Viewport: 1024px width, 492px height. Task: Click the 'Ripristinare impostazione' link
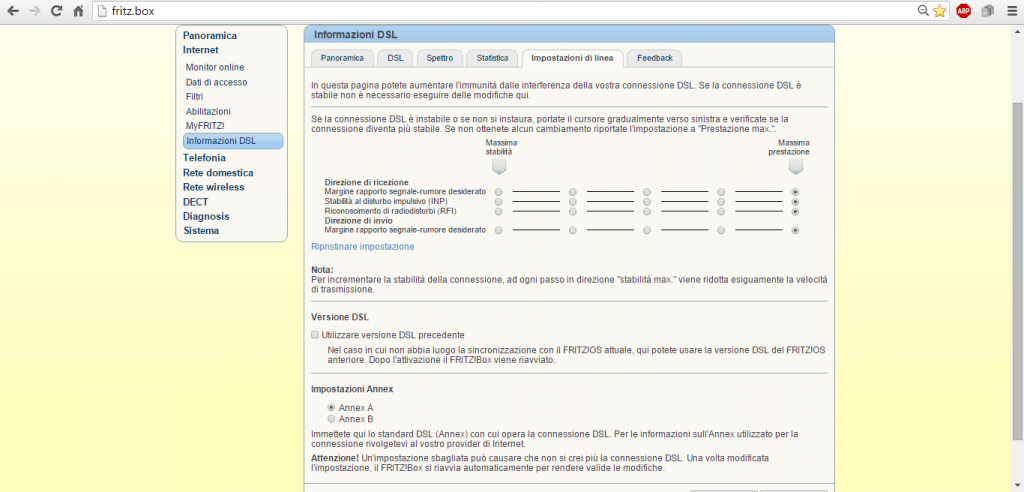tap(362, 246)
